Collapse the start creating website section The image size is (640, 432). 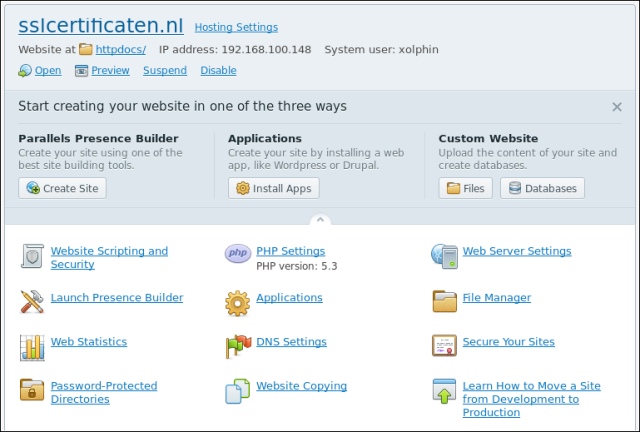pos(320,220)
